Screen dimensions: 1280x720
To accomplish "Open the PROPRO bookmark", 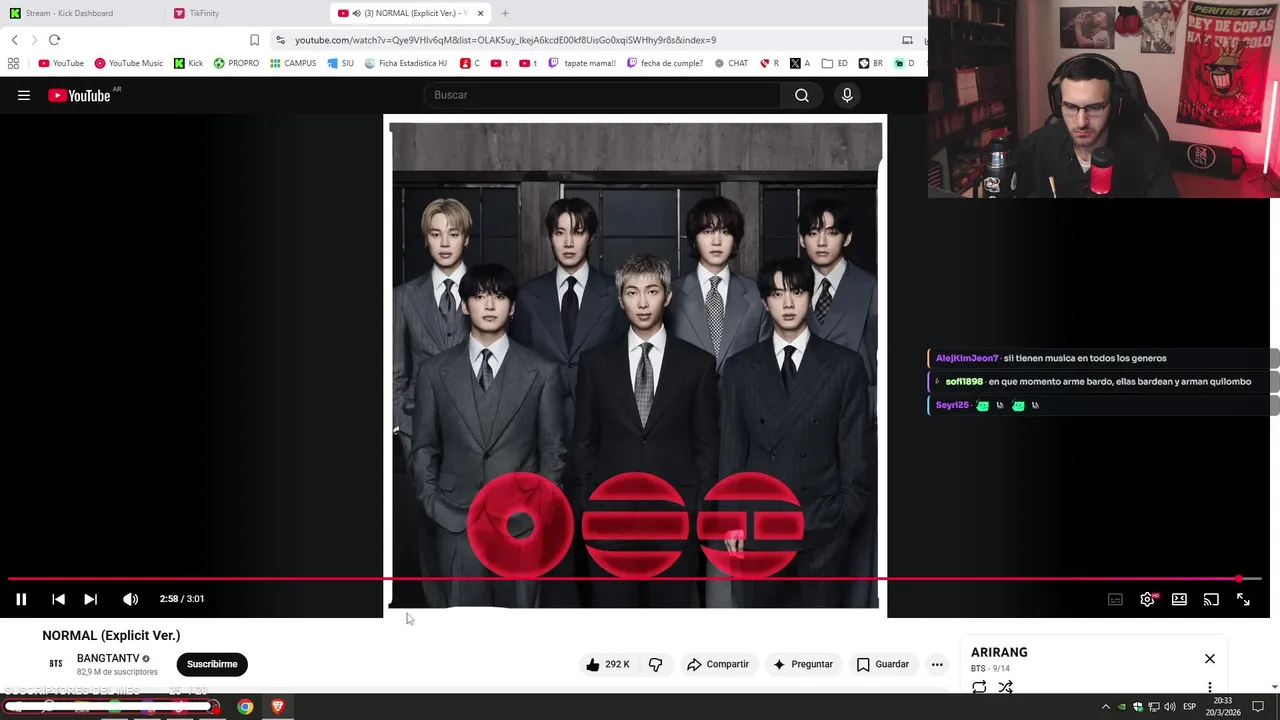I will (x=236, y=63).
